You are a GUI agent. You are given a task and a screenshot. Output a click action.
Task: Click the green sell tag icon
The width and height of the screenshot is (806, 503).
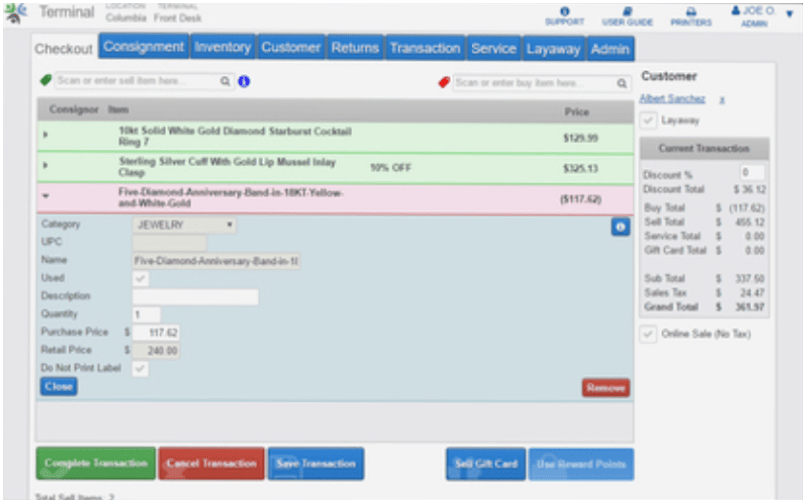[x=46, y=80]
